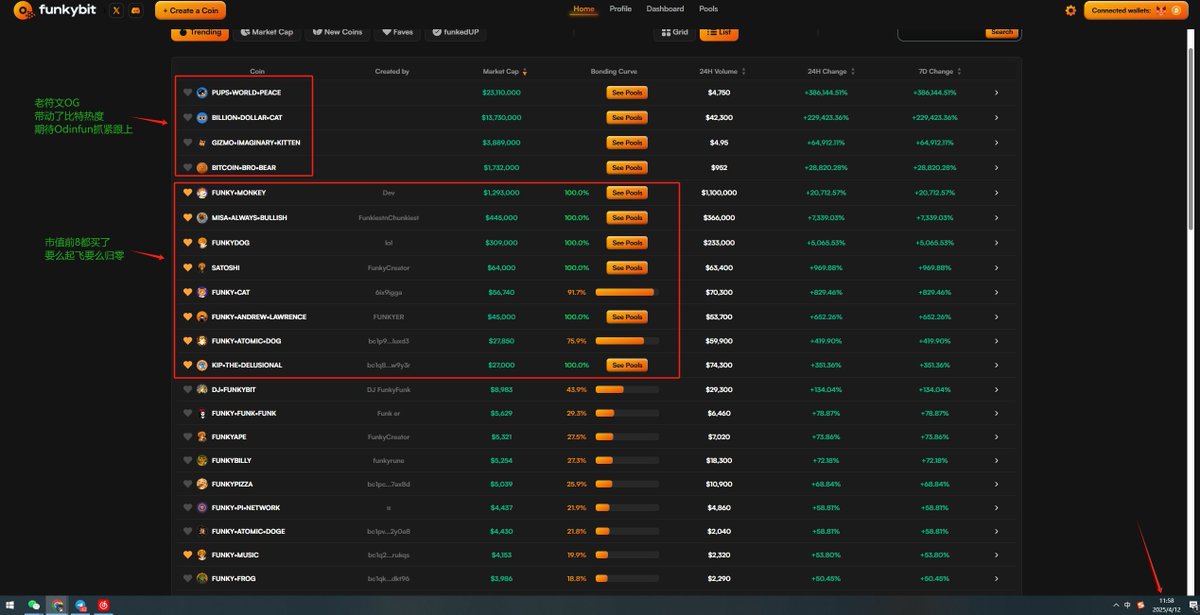1200x615 pixels.
Task: Click the GIZMO•IMAGINARY•KITTEN coin icon
Action: pos(202,142)
